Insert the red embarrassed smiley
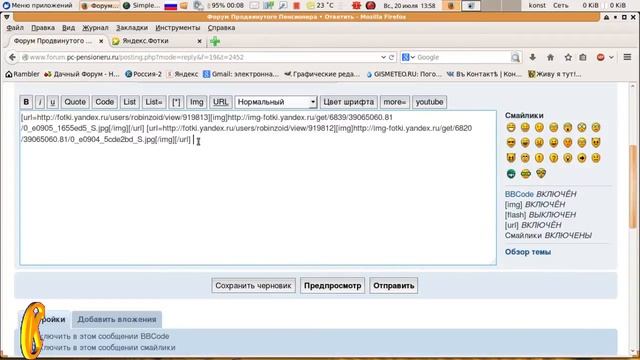This screenshot has width=640, height=360. tap(567, 142)
